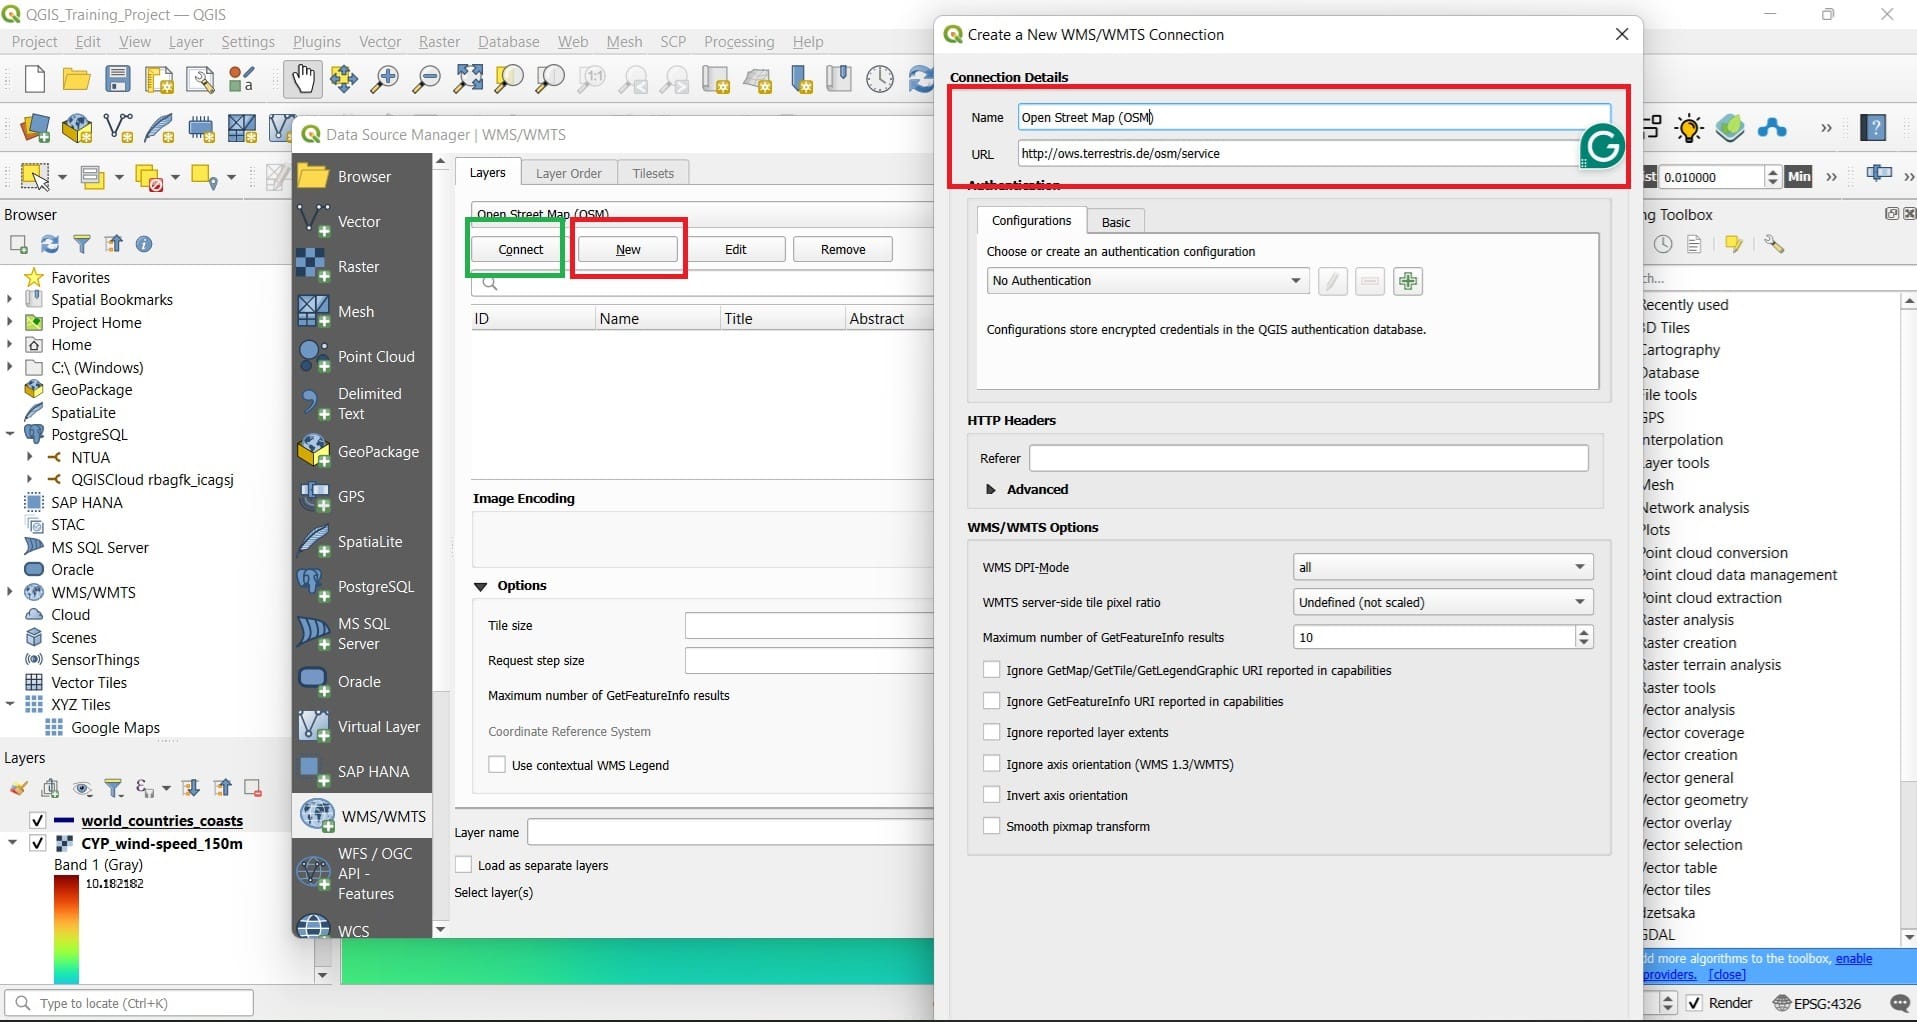Toggle the Render checkbox in status bar

(1694, 1003)
